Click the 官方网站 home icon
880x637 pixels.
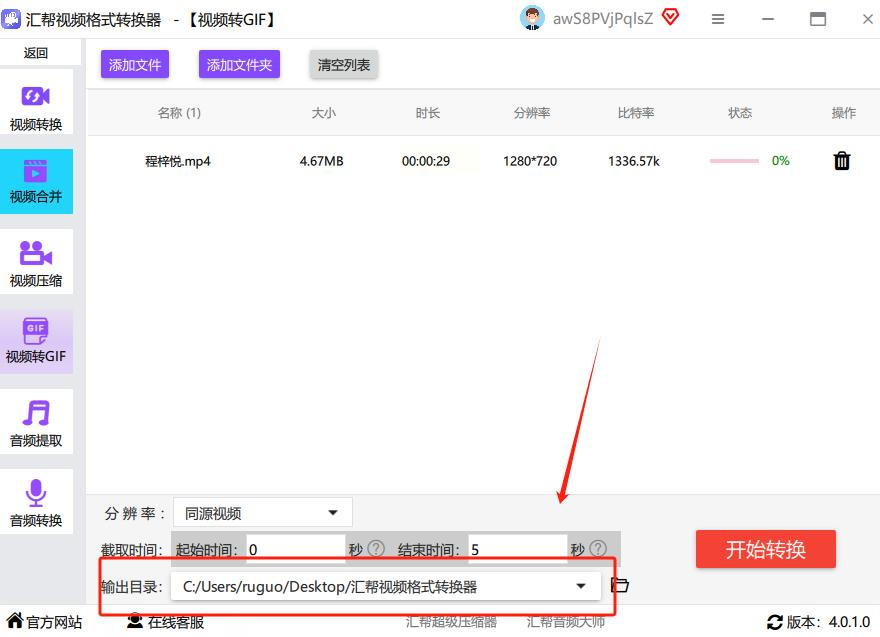tap(15, 621)
